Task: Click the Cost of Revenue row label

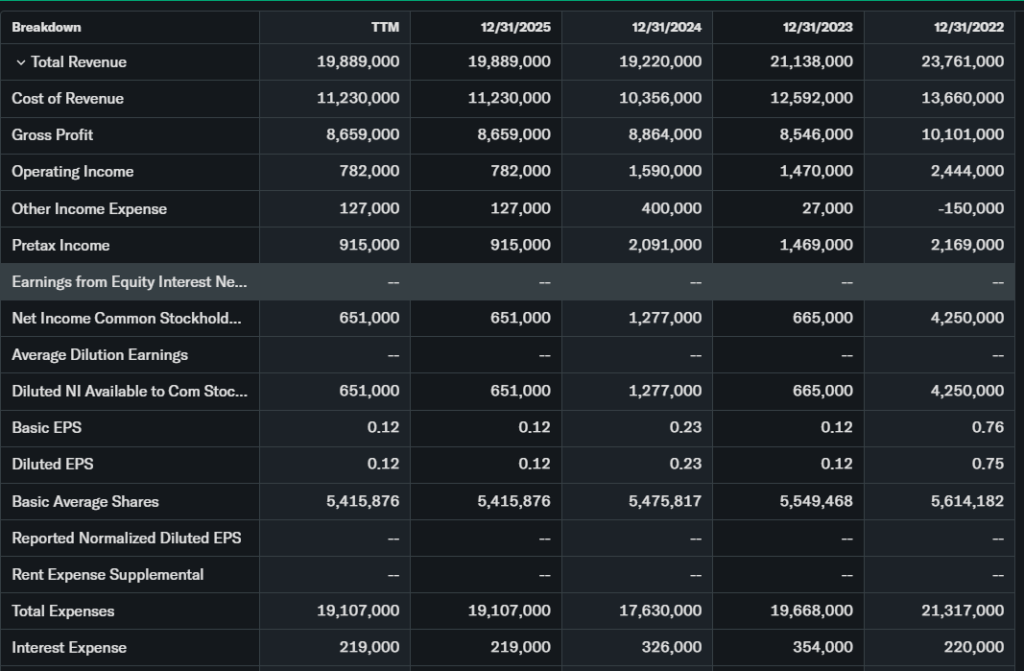Action: 67,98
